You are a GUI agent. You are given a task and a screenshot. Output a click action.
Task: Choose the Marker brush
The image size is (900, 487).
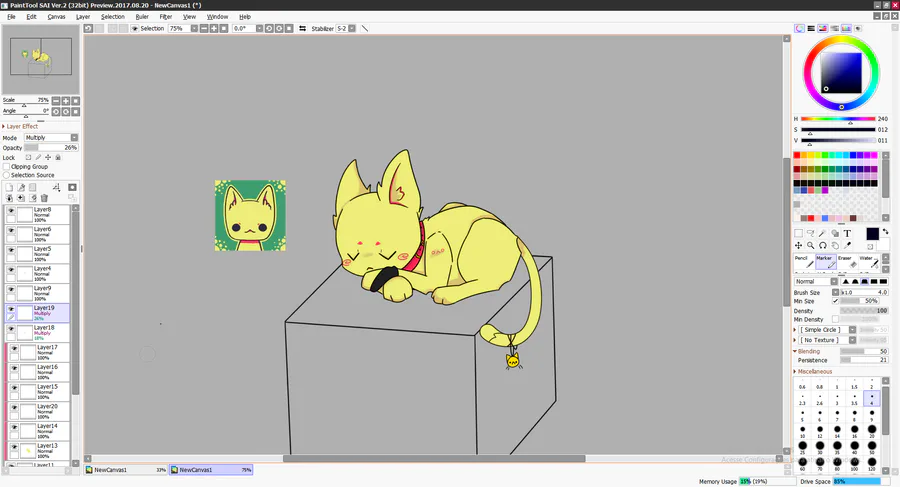(x=825, y=261)
